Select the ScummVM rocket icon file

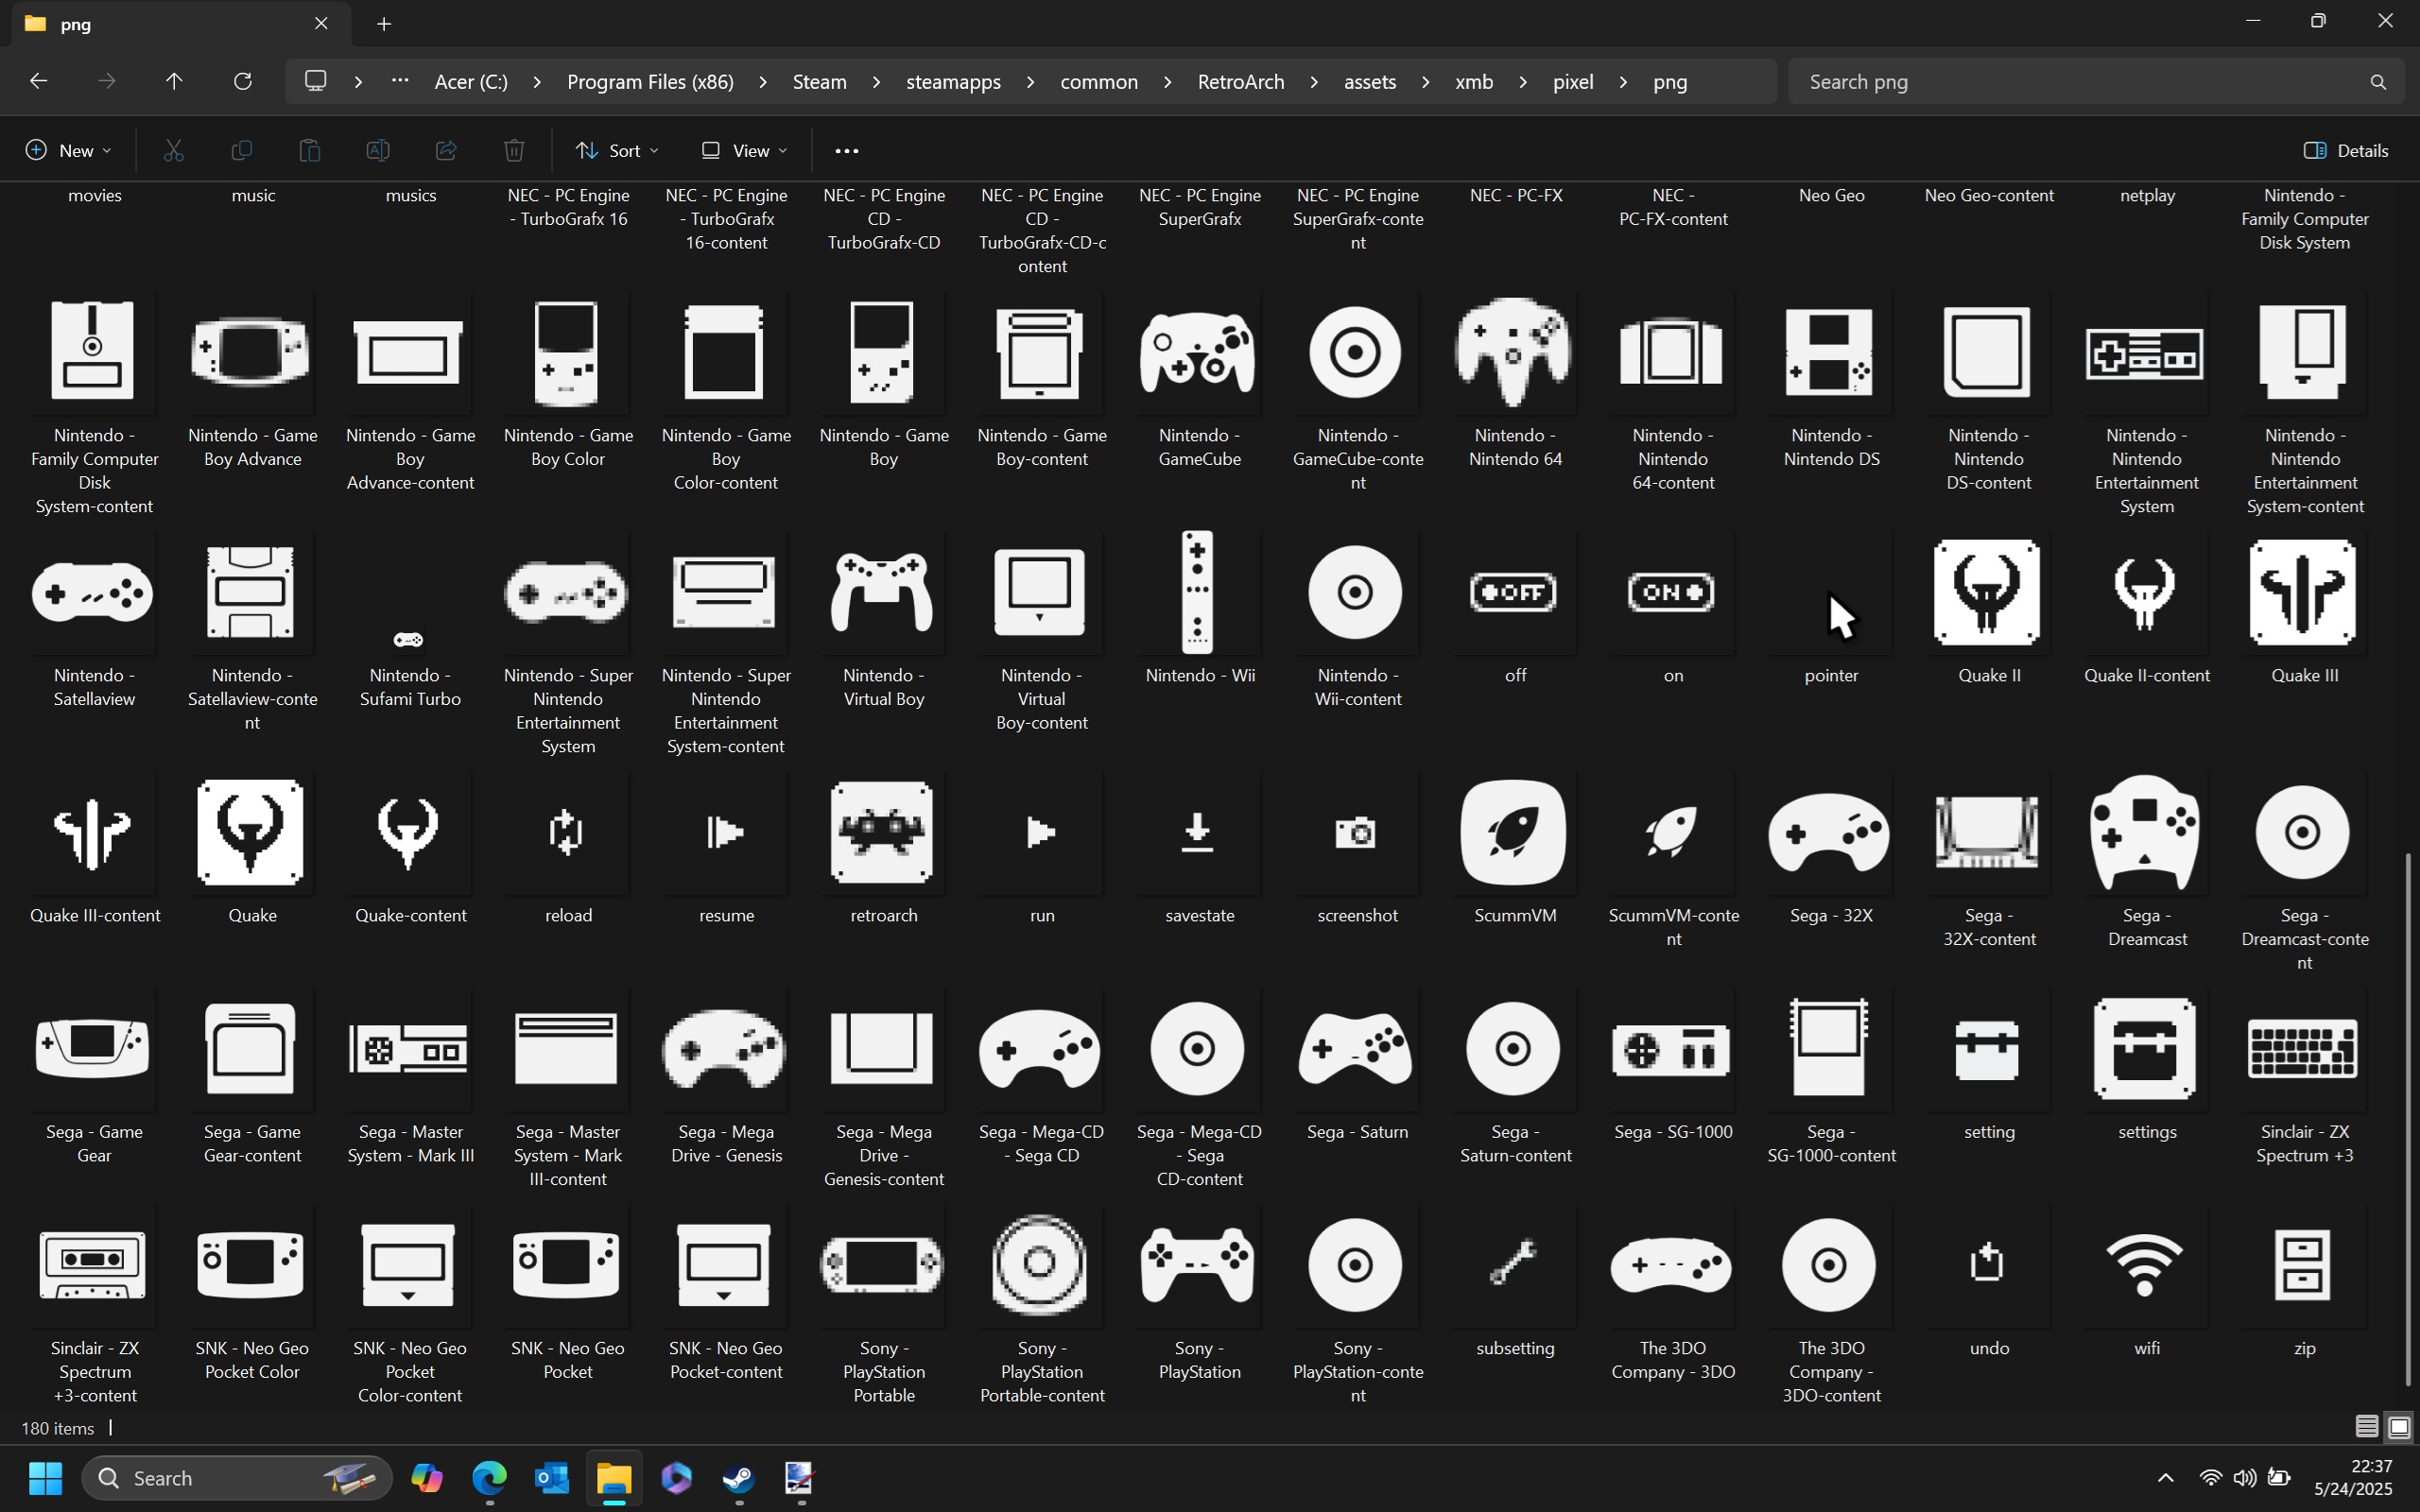pyautogui.click(x=1514, y=832)
